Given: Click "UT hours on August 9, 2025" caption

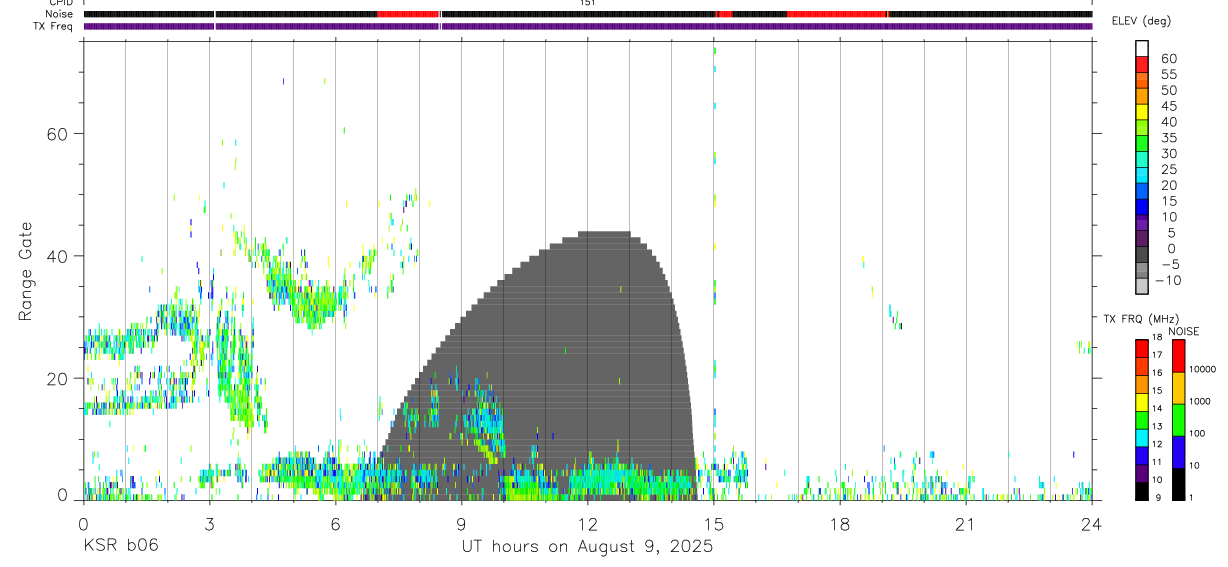Looking at the screenshot, I should [x=587, y=547].
